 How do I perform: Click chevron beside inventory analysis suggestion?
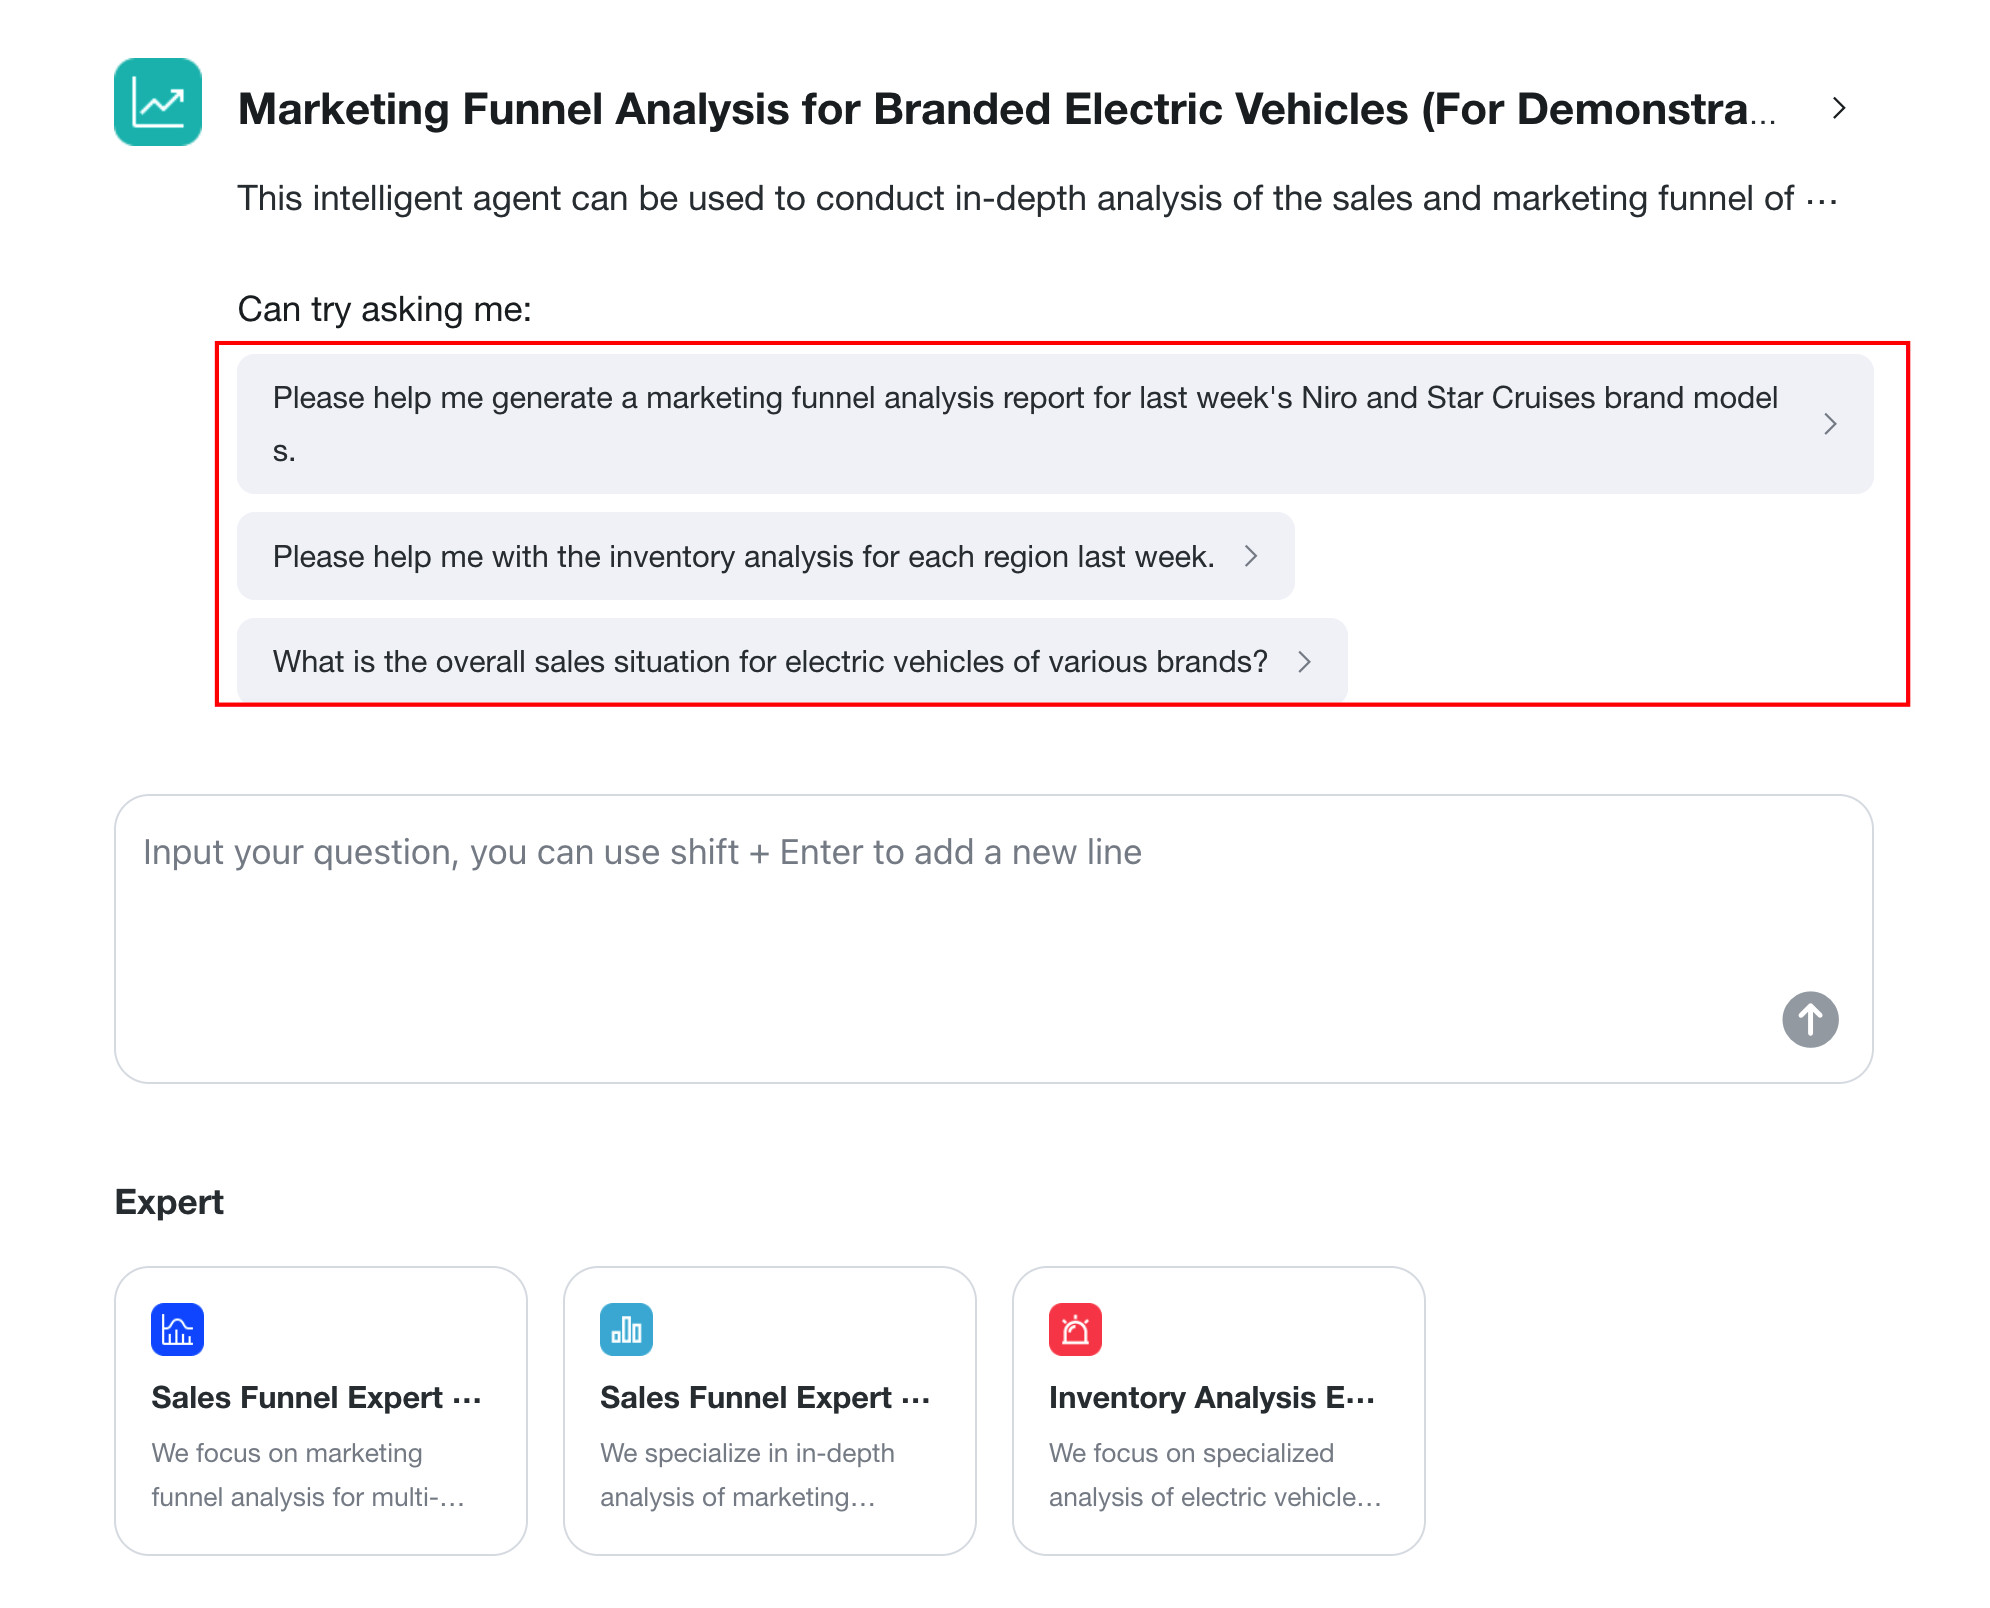[x=1251, y=556]
